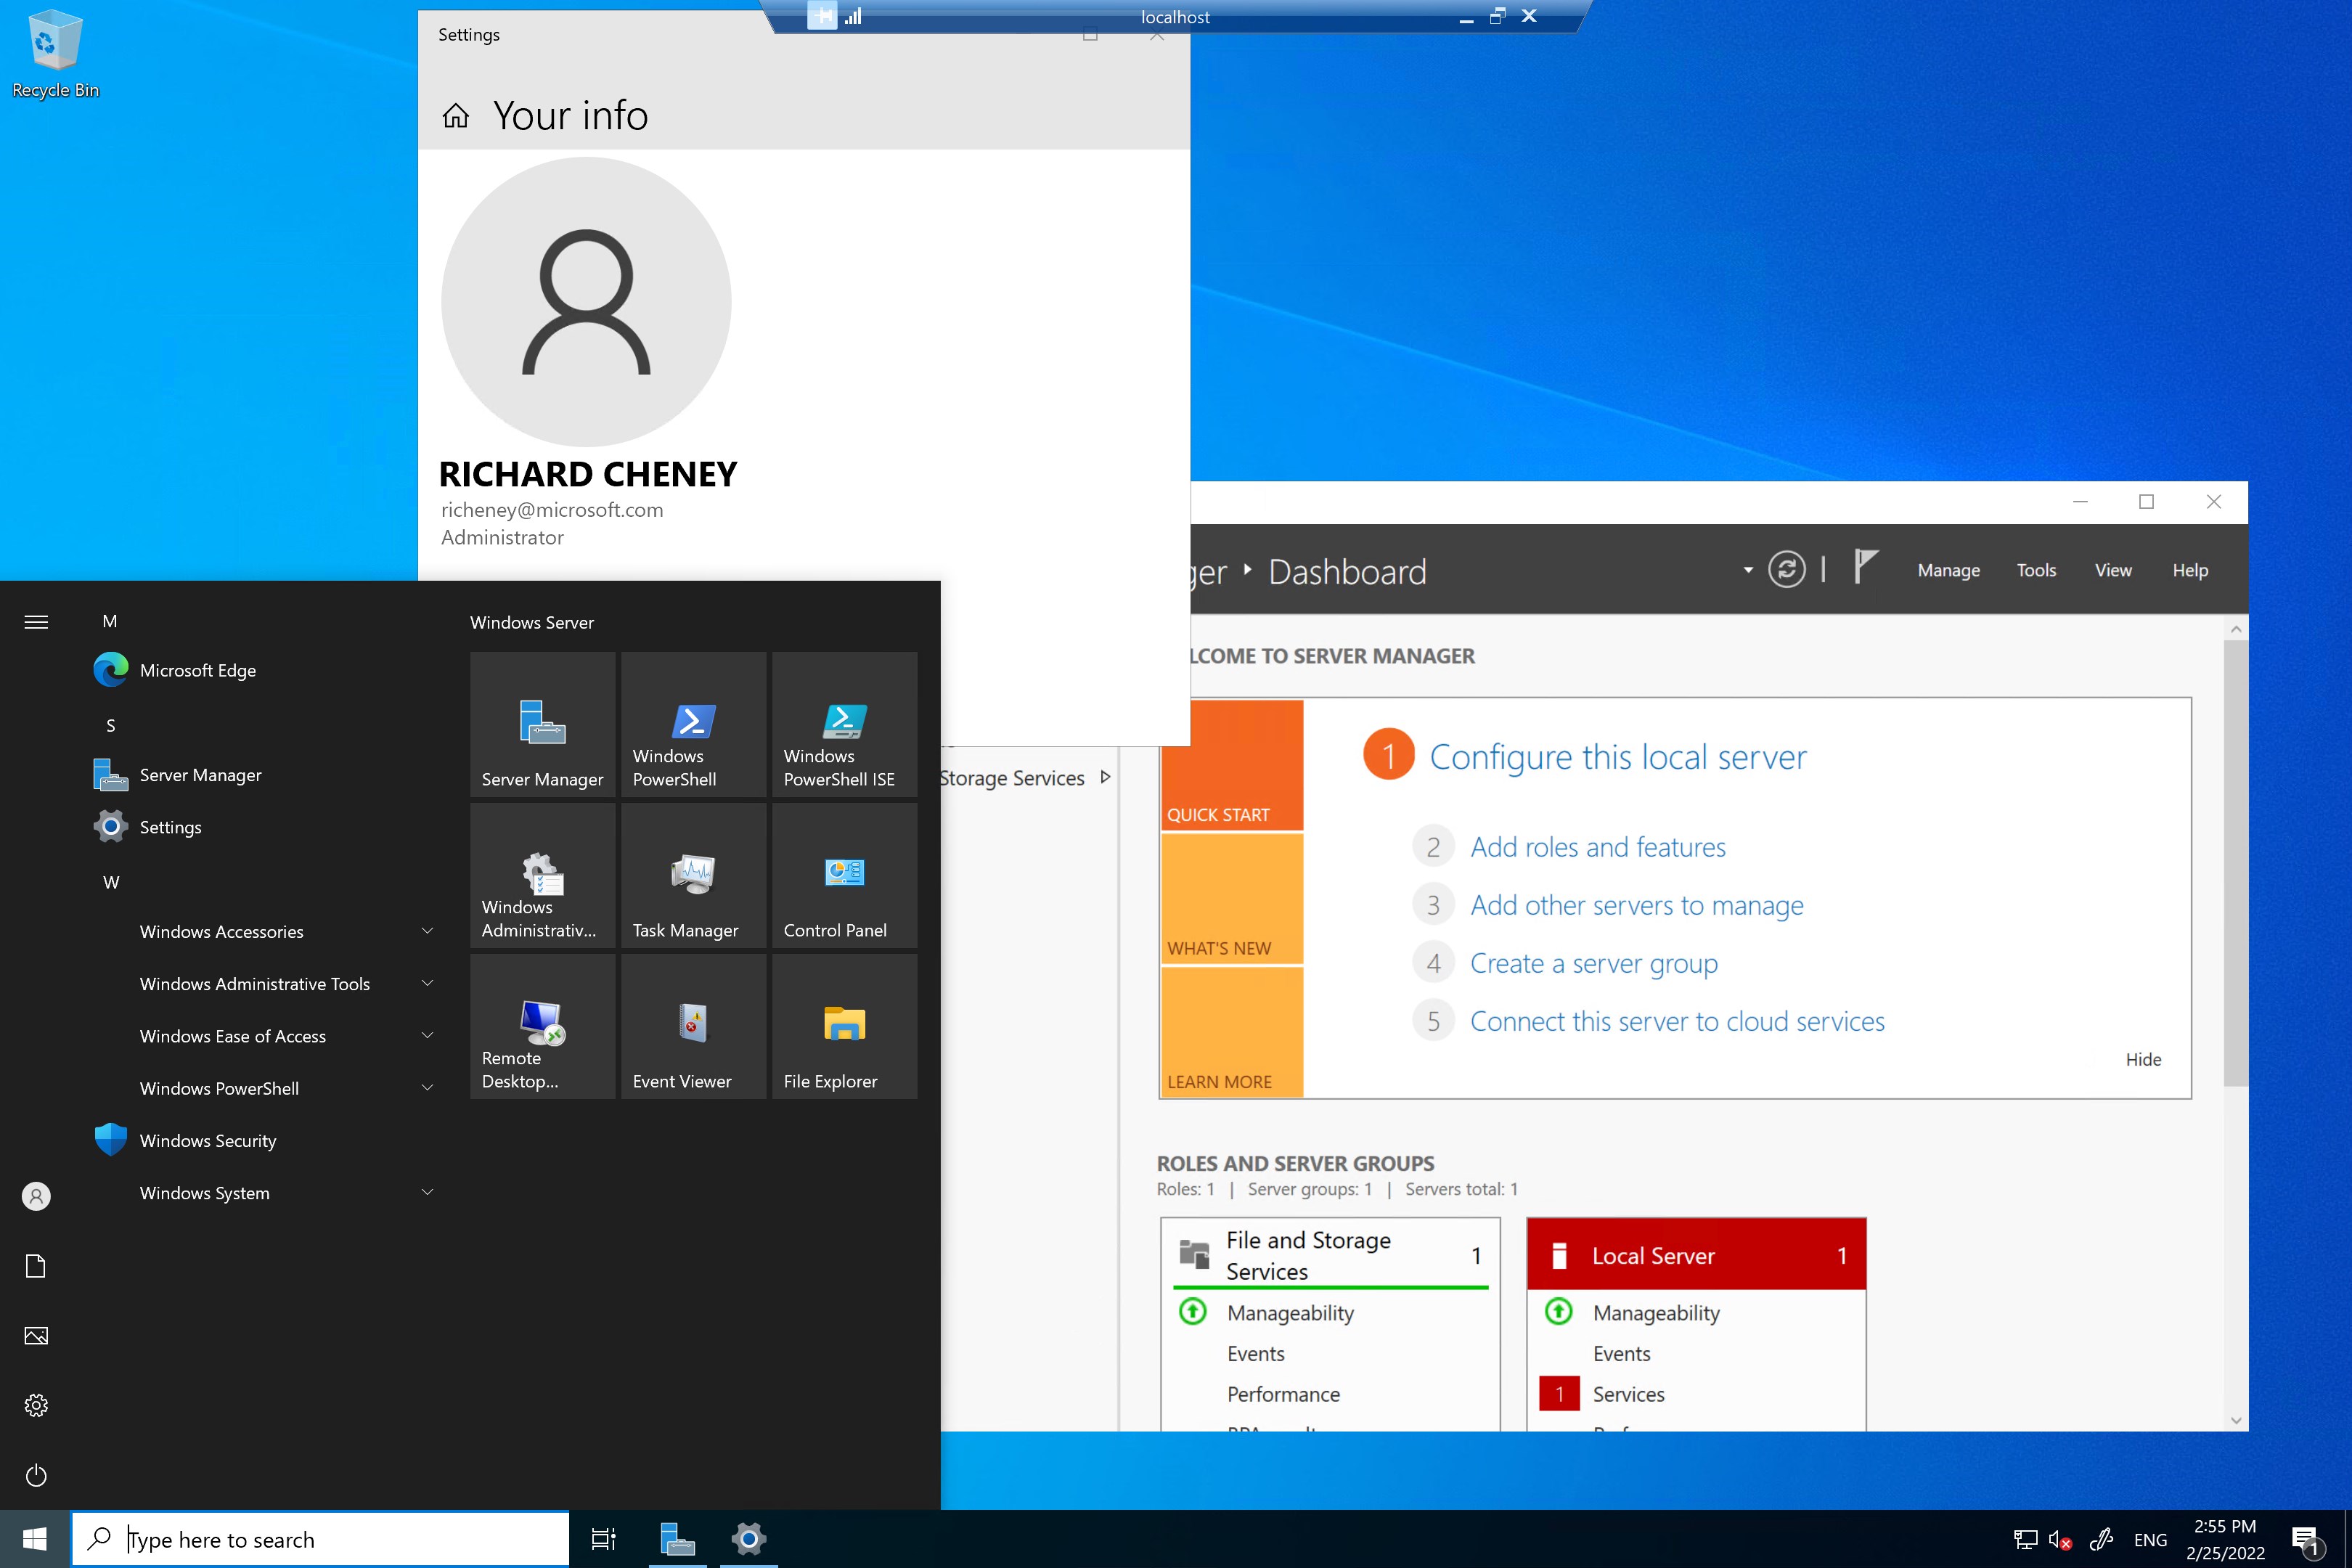The image size is (2352, 1568).
Task: Click the Hide link in welcome tile
Action: click(2142, 1059)
